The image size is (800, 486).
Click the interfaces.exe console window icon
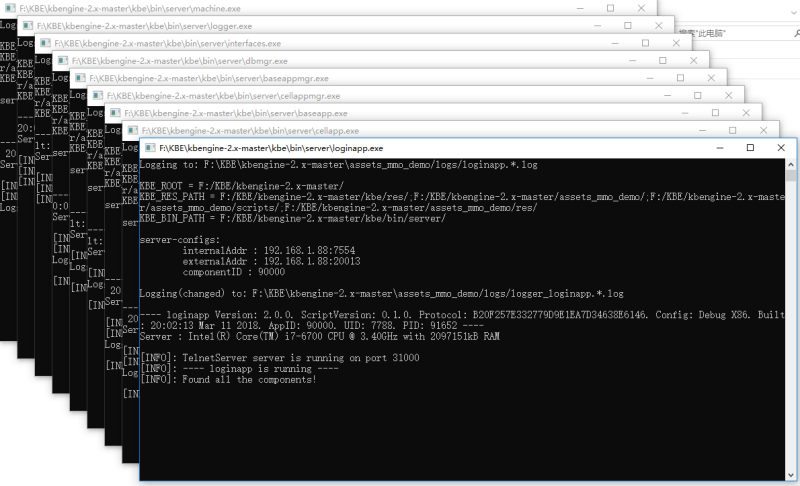pyautogui.click(x=44, y=43)
